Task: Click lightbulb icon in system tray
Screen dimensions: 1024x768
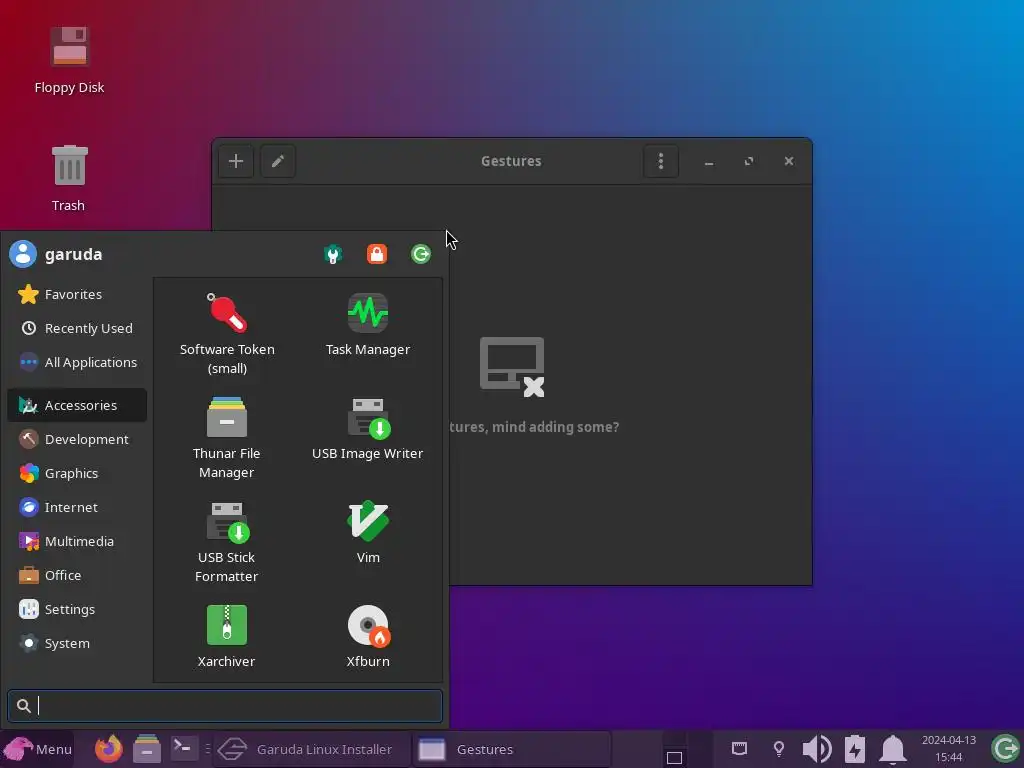Action: tap(778, 748)
